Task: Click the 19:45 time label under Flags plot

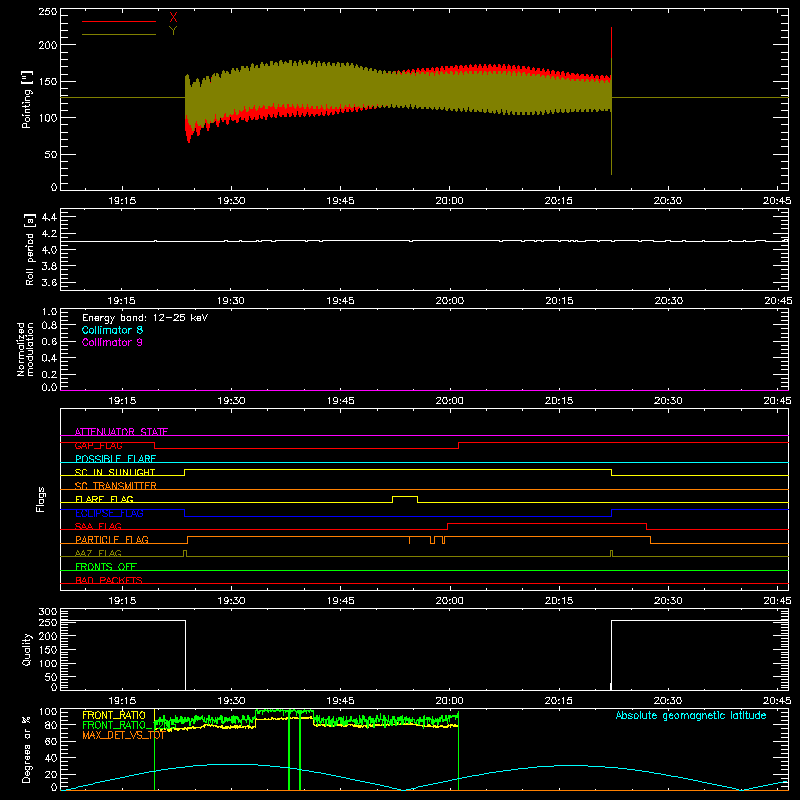Action: pos(340,601)
